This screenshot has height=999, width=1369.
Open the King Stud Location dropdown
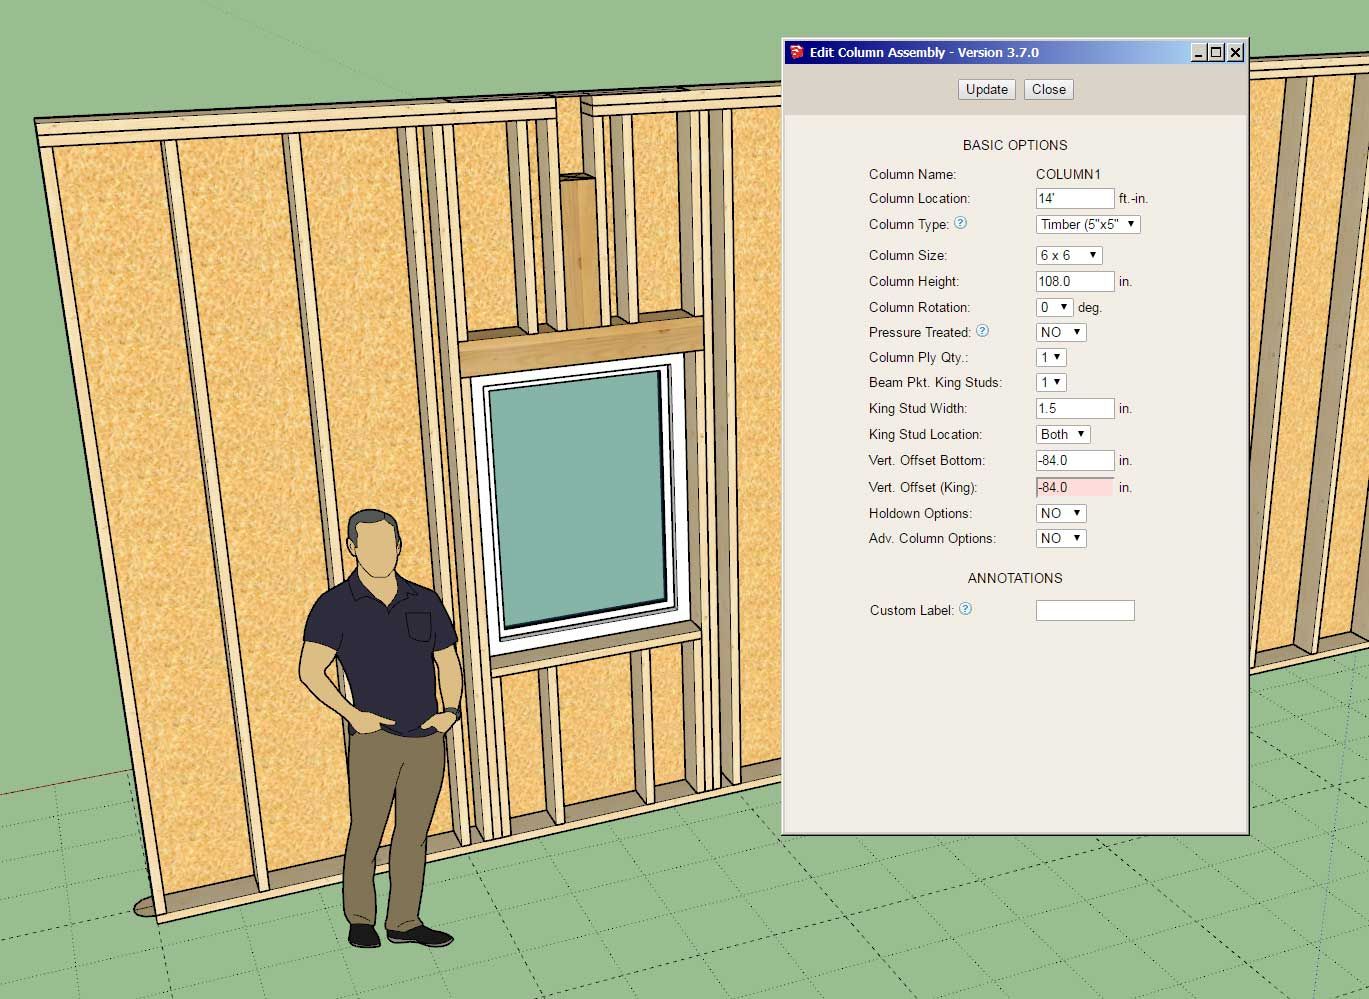[1063, 434]
